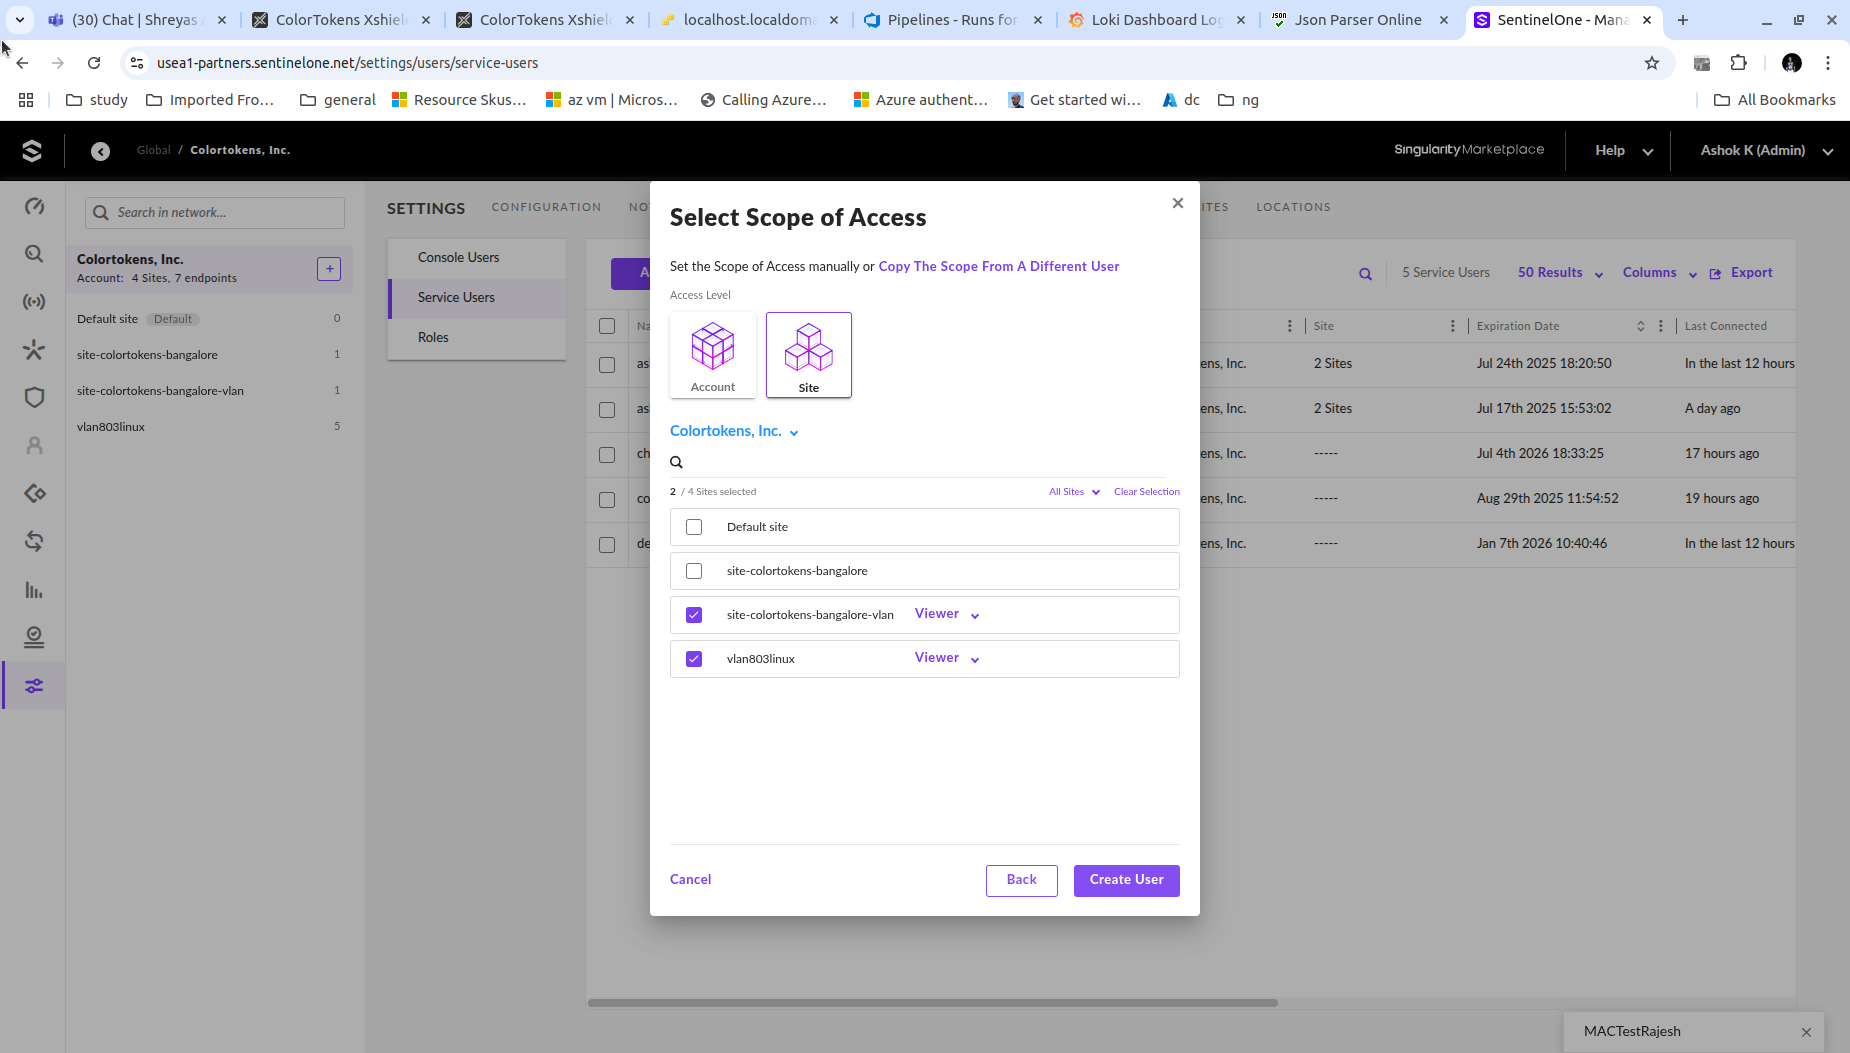Select the Reports bar-chart icon in sidebar
Screen dimensions: 1850x1053
click(33, 590)
